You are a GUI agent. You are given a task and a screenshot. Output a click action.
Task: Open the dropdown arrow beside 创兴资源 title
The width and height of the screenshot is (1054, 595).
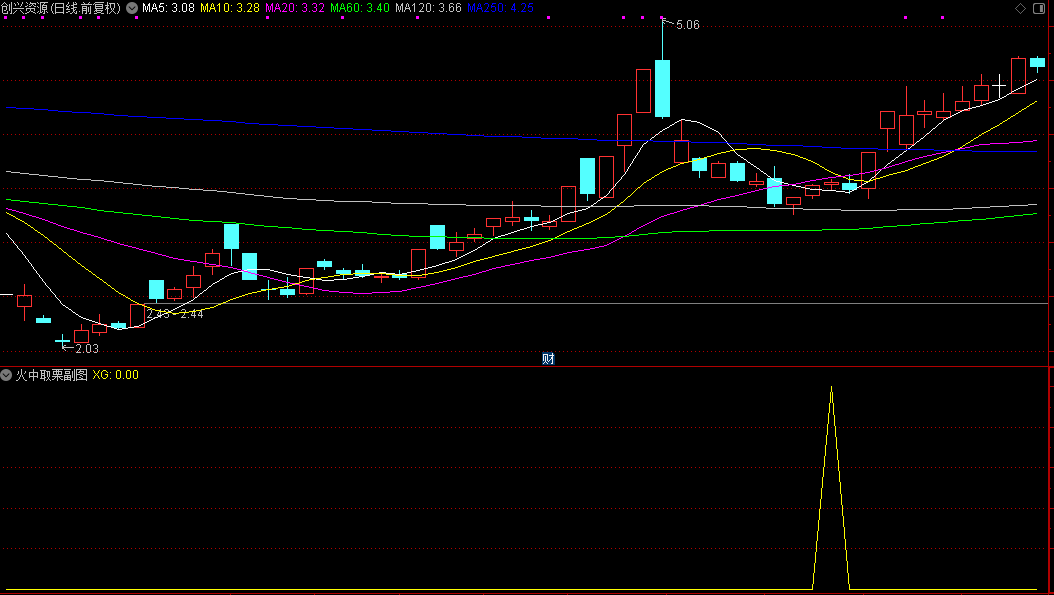[x=132, y=8]
